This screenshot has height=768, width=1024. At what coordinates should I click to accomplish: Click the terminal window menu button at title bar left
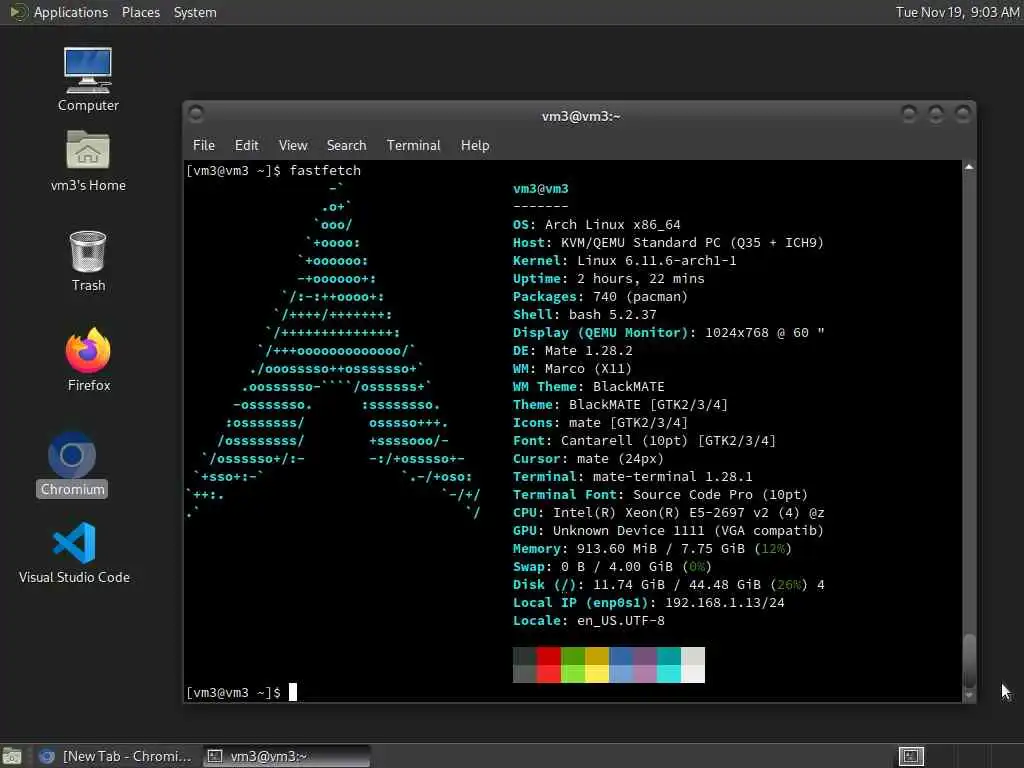pos(195,114)
